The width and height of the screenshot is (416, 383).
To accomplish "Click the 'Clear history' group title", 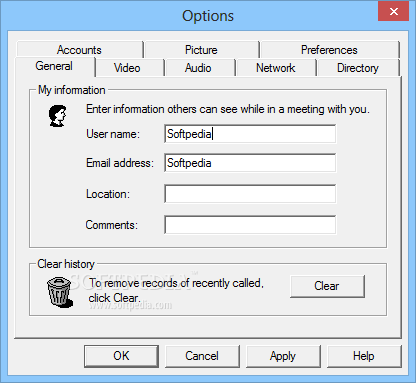I will click(x=66, y=264).
